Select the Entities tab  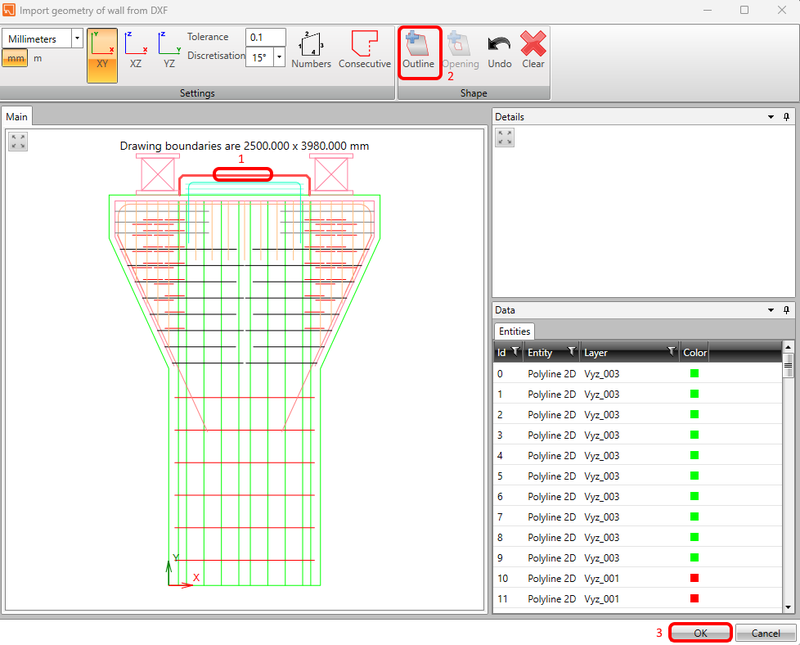pos(514,331)
